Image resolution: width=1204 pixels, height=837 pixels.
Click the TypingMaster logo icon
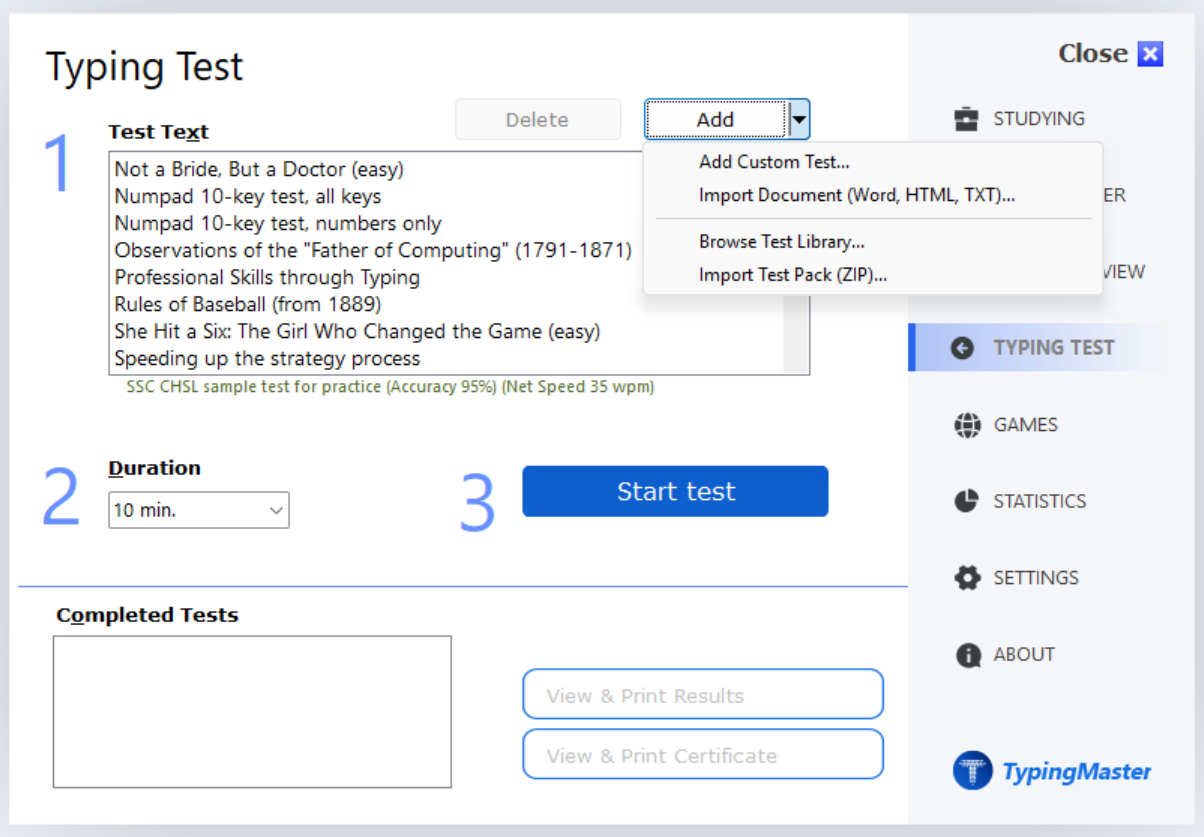(972, 771)
